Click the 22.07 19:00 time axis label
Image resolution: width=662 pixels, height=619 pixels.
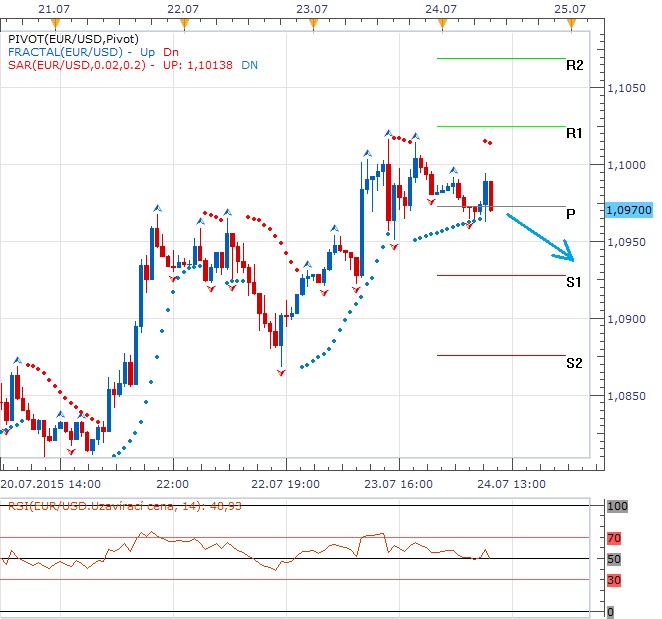[x=285, y=483]
